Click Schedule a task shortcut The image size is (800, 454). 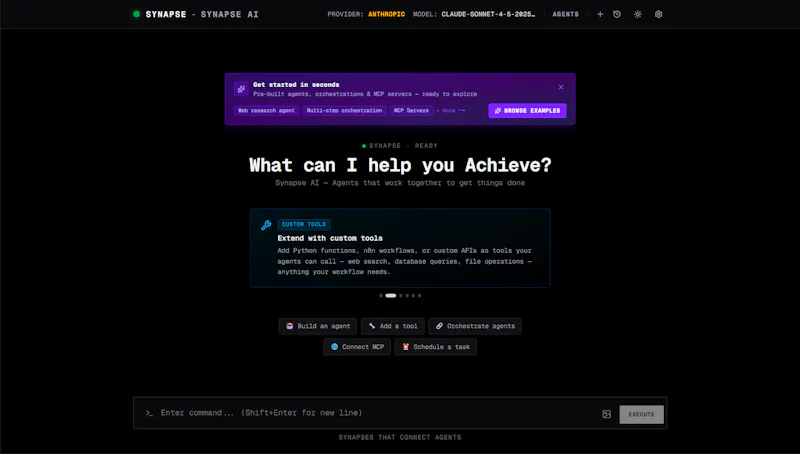[436, 347]
